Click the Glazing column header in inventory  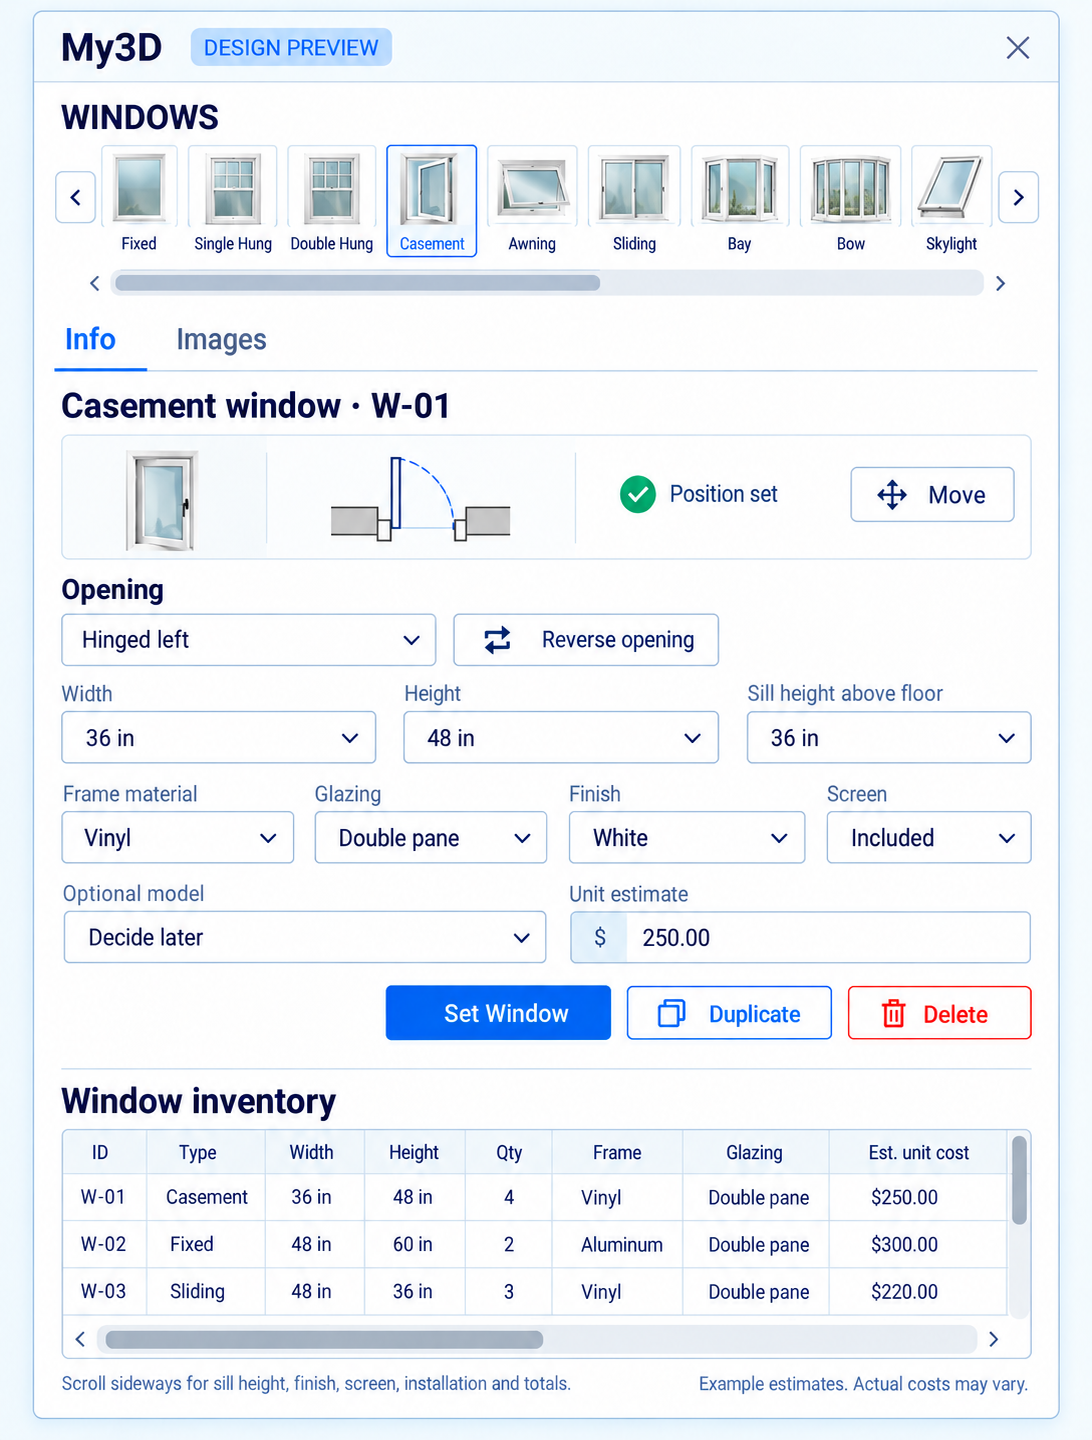(754, 1152)
